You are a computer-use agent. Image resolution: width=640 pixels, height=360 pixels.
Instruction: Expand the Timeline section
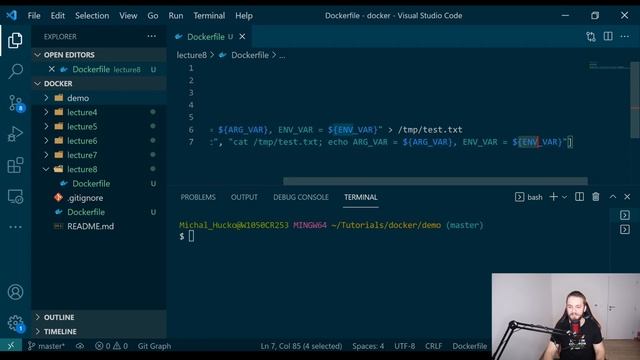(99, 331)
